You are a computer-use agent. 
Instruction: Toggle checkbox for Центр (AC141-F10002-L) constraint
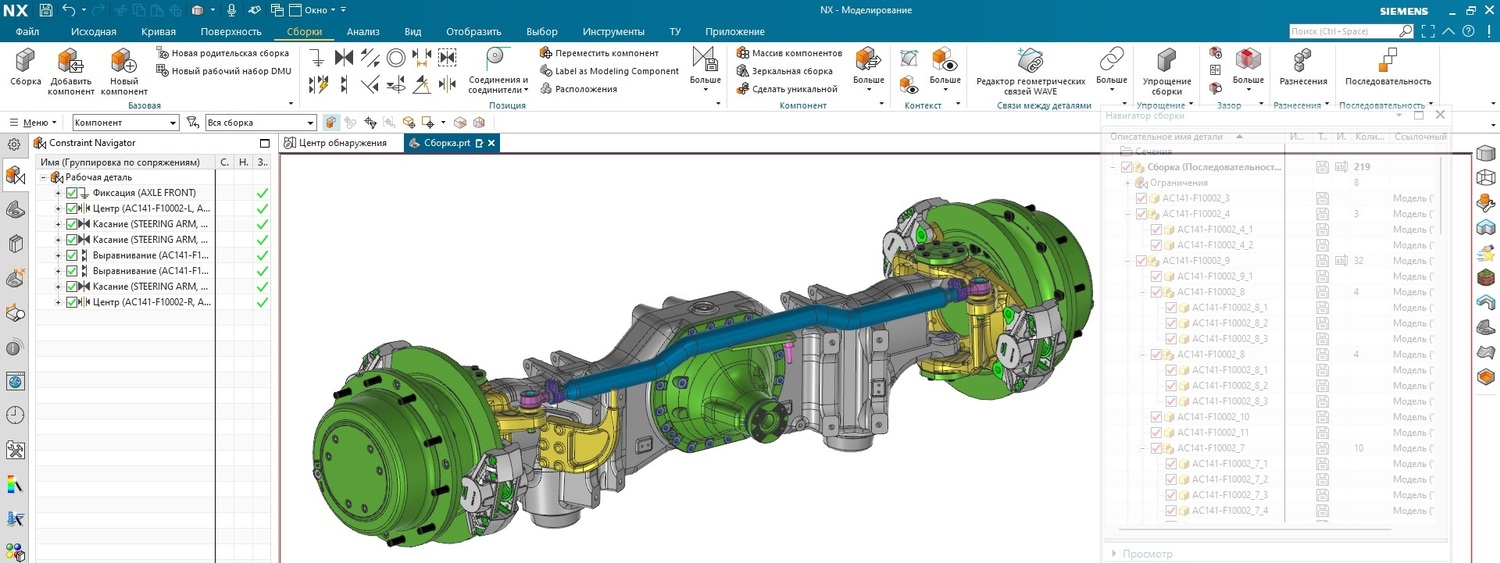(x=72, y=209)
